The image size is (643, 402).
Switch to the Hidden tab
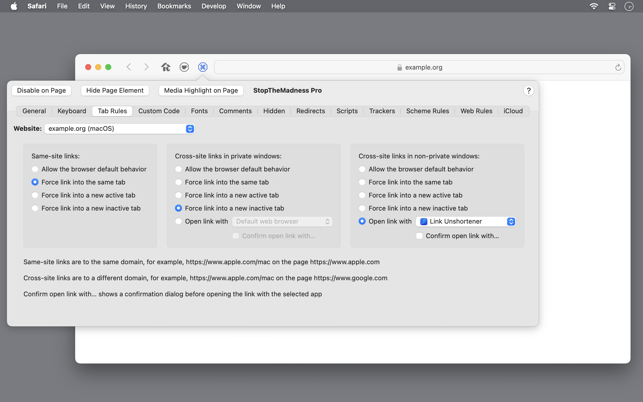click(x=274, y=111)
